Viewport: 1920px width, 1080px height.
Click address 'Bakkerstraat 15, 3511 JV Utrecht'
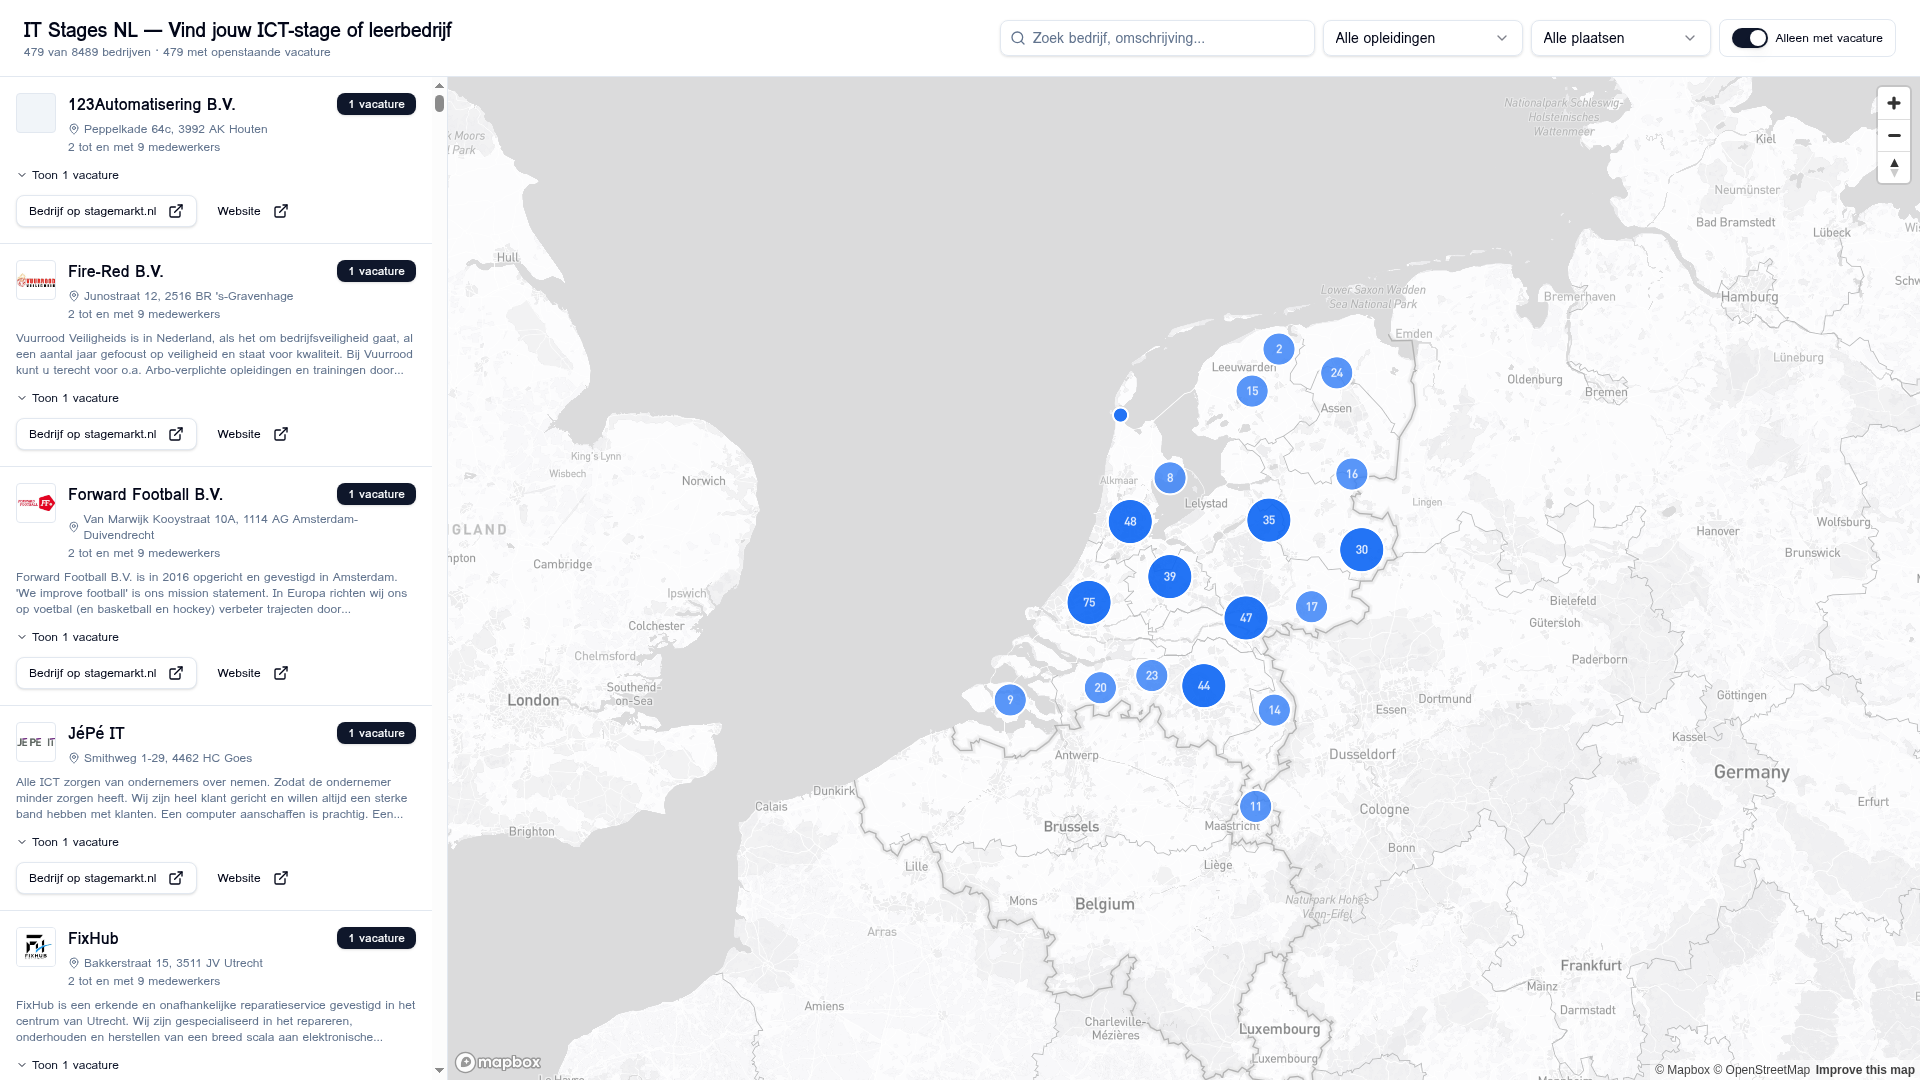point(173,963)
